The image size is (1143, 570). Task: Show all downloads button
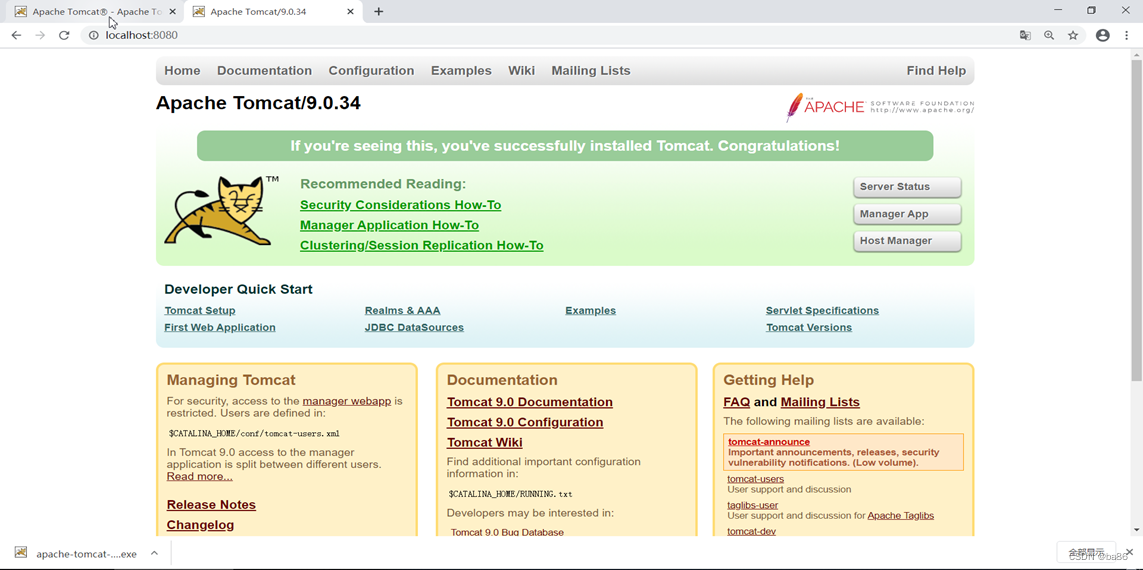[x=1086, y=552]
